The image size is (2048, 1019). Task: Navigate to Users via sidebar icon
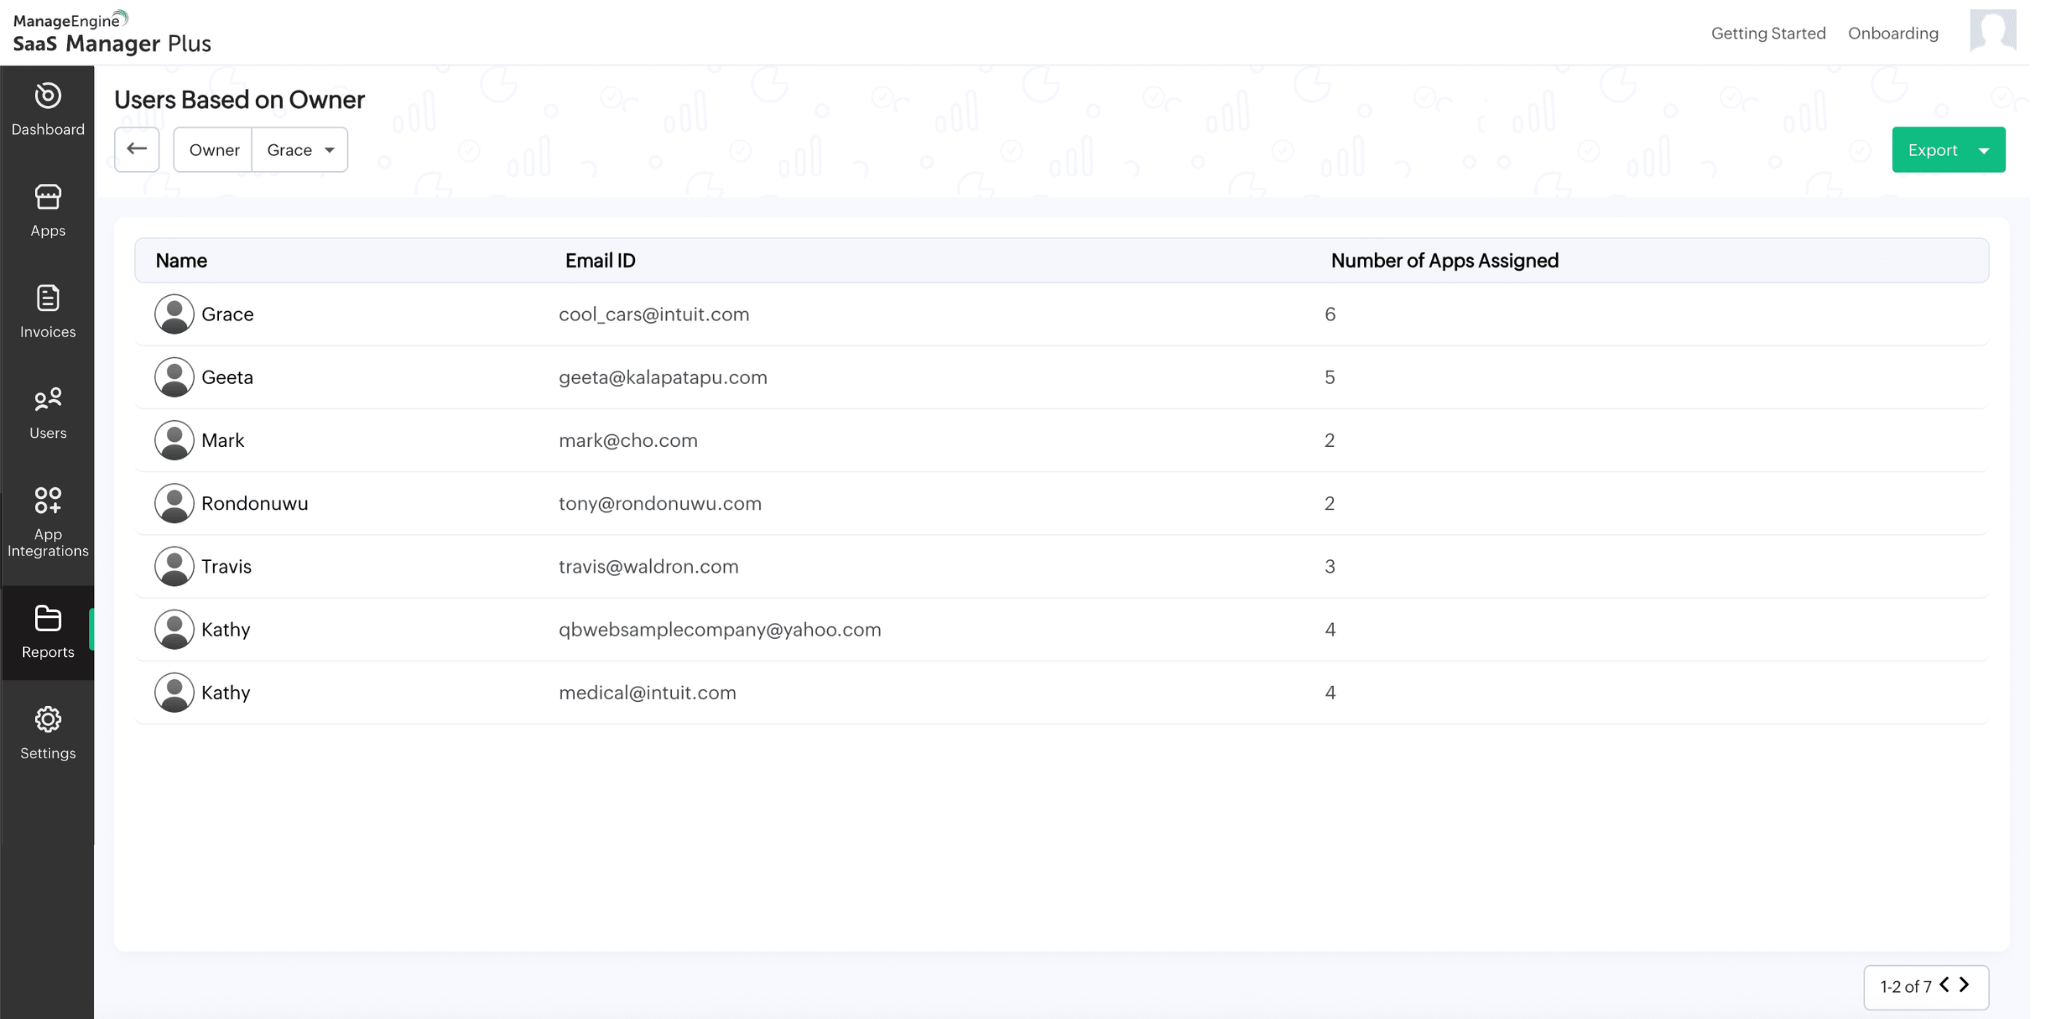(x=47, y=412)
